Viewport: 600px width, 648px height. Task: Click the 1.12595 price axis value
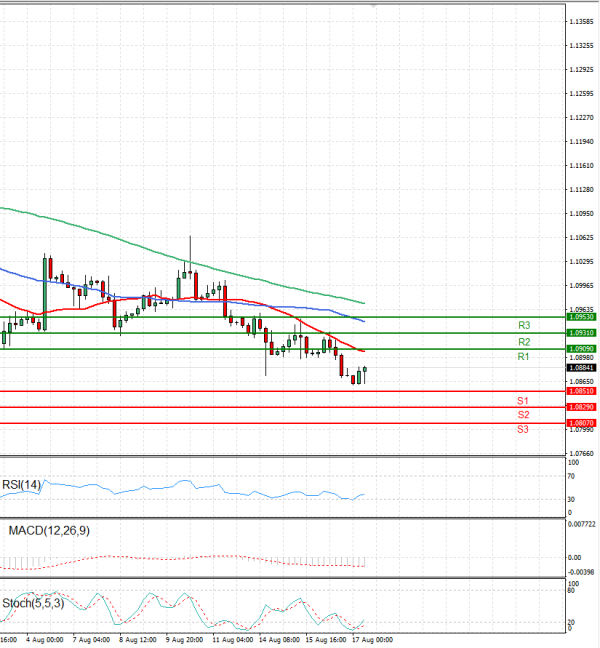(x=581, y=93)
